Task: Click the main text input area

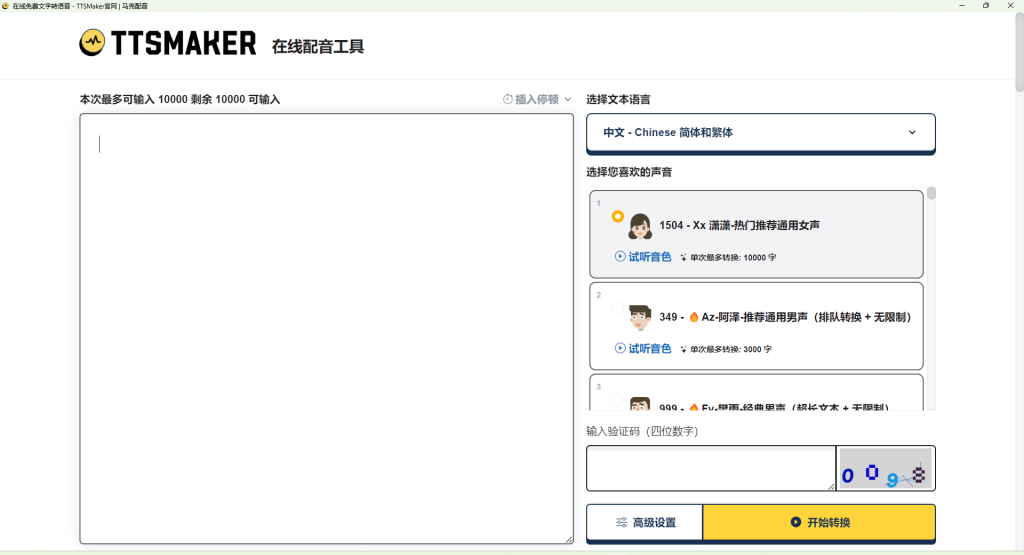Action: coord(327,328)
